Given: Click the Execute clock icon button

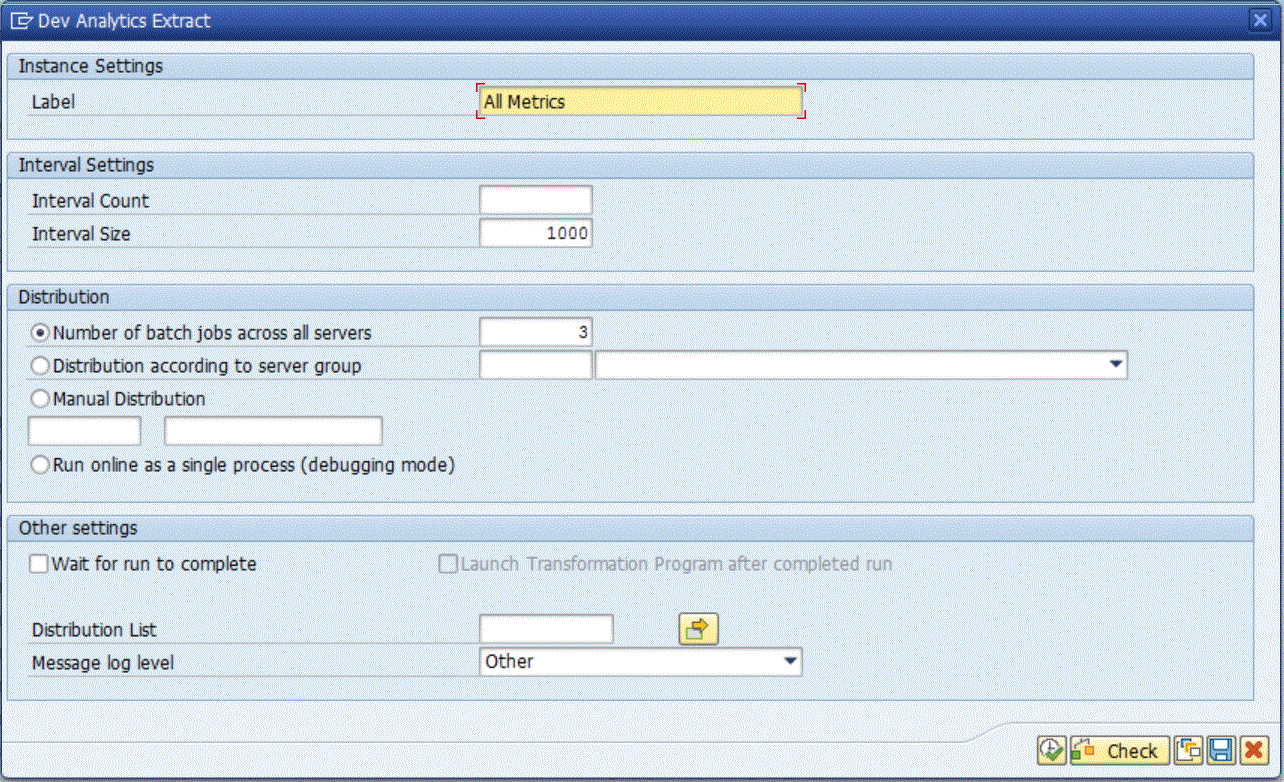Looking at the screenshot, I should [1052, 750].
